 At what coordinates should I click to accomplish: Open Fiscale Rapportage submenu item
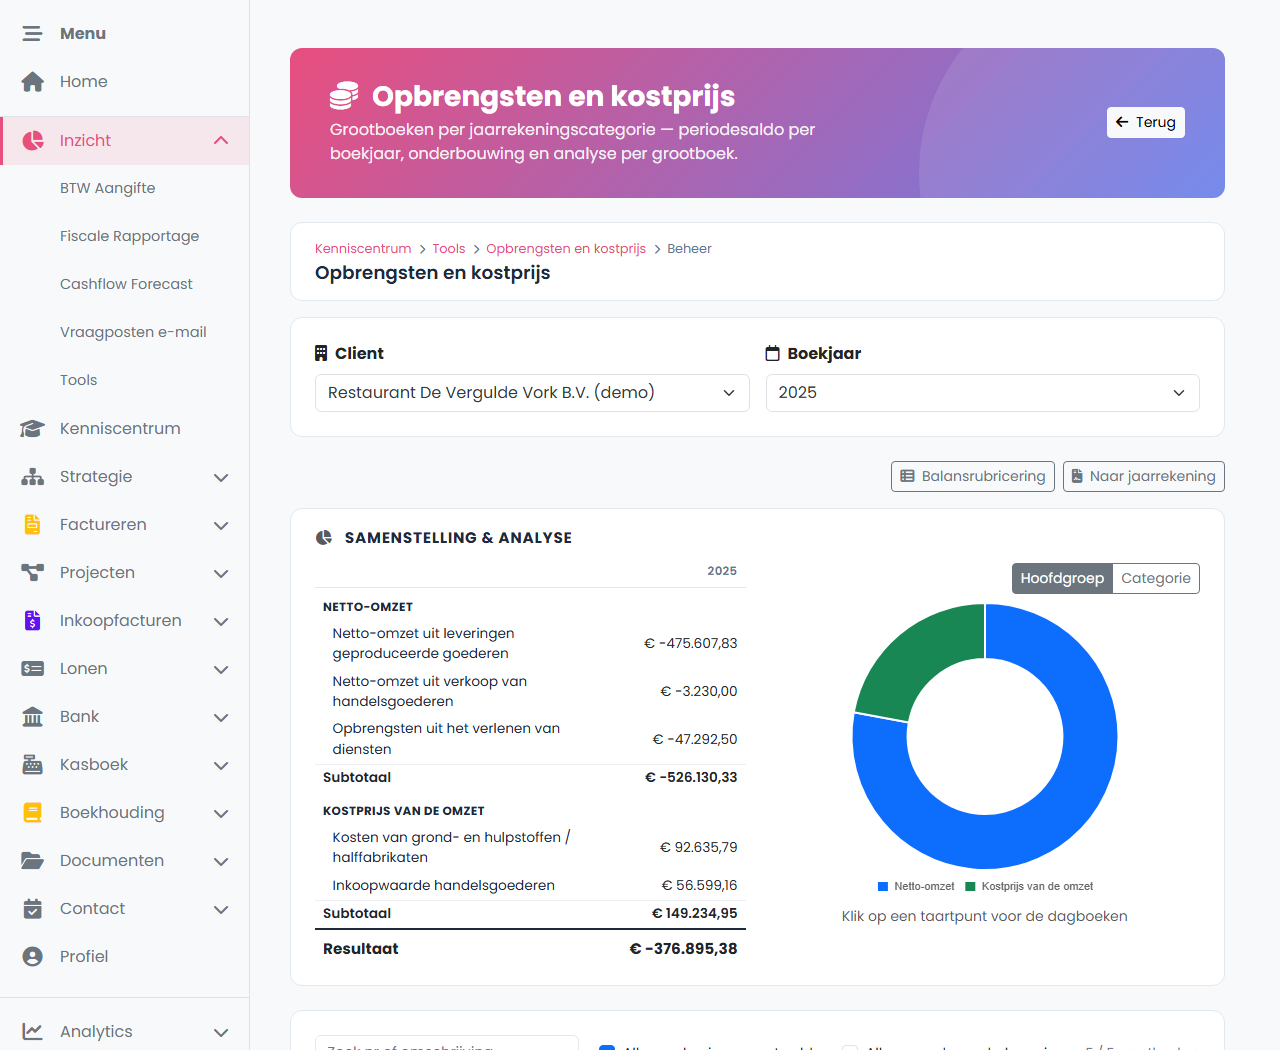click(130, 236)
